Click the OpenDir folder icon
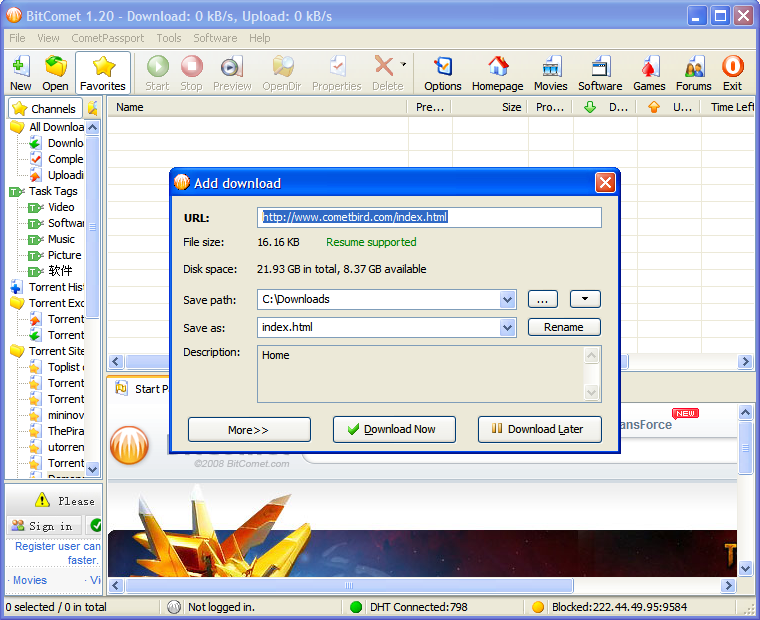The image size is (760, 620). [x=282, y=73]
